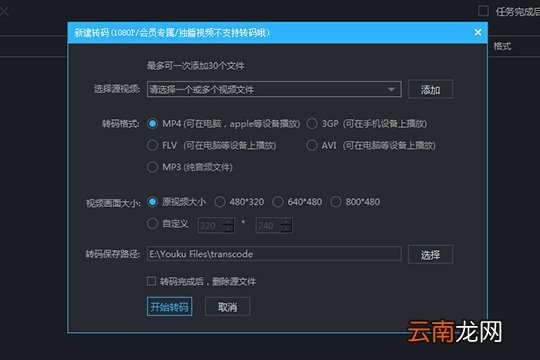Click 取消 button
Screen dimensions: 540x360
[x=227, y=307]
